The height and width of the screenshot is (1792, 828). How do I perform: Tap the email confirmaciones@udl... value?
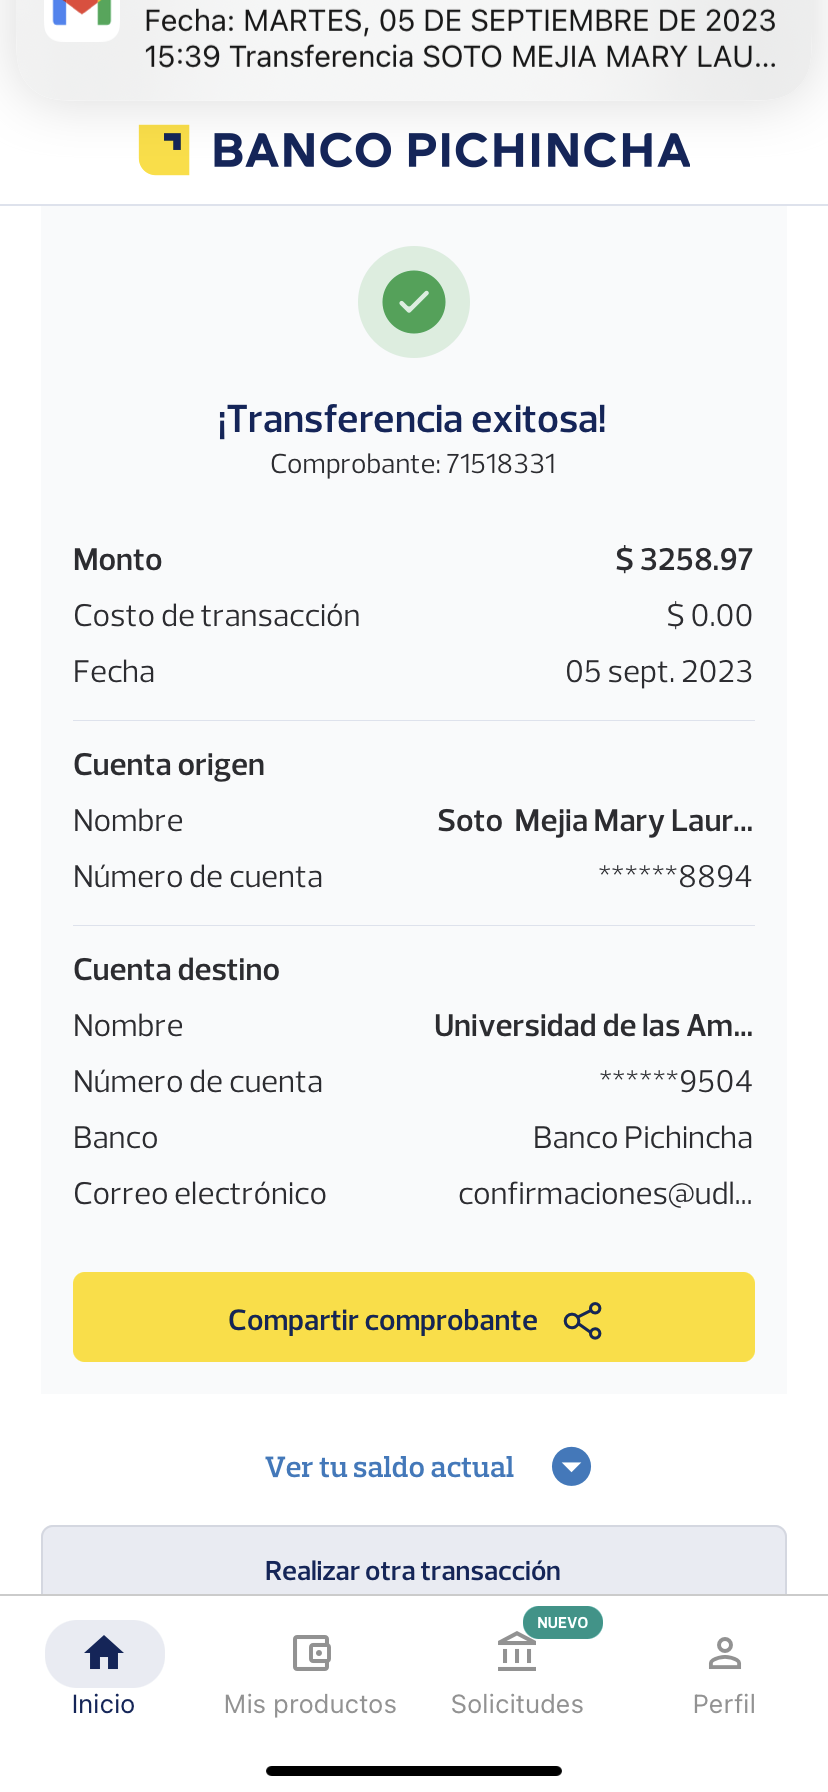[x=604, y=1194]
